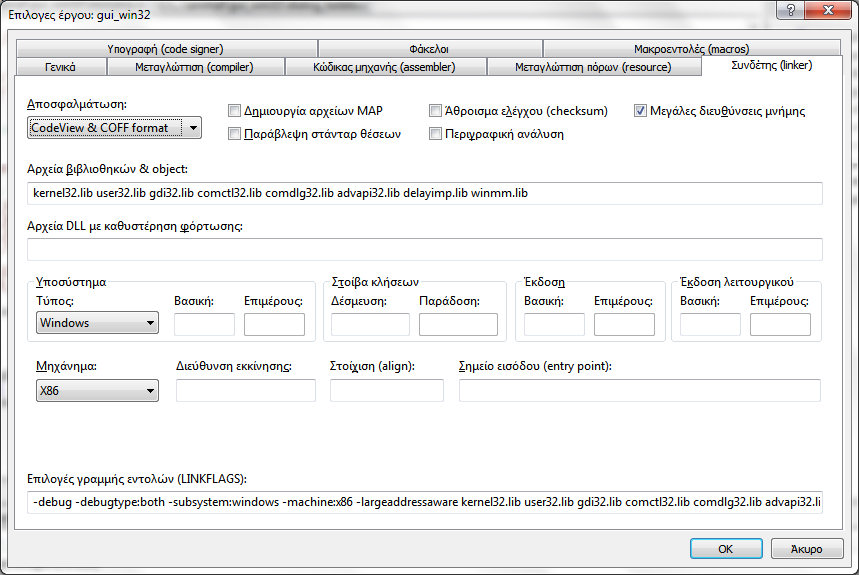Screen dimensions: 859x575
Task: Open the Μηχάνημα X86 dropdown
Action: 98,390
